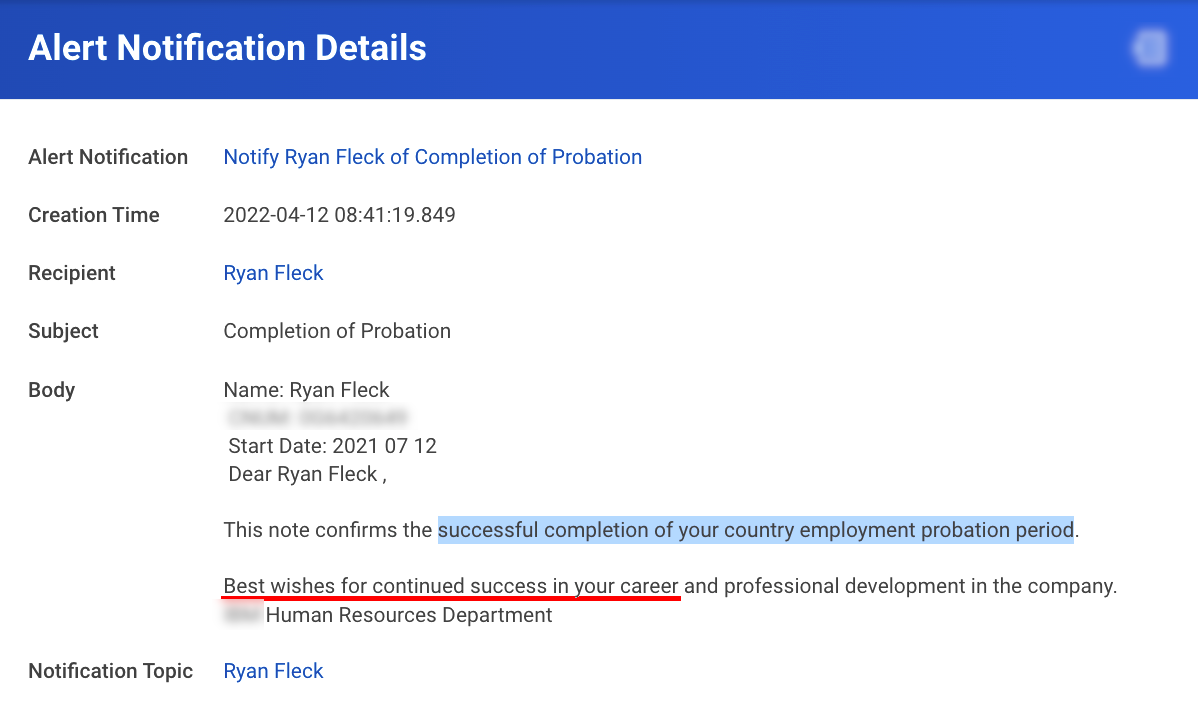The image size is (1198, 705).
Task: Open the Notify Ryan Fleck of Completion link
Action: click(432, 157)
